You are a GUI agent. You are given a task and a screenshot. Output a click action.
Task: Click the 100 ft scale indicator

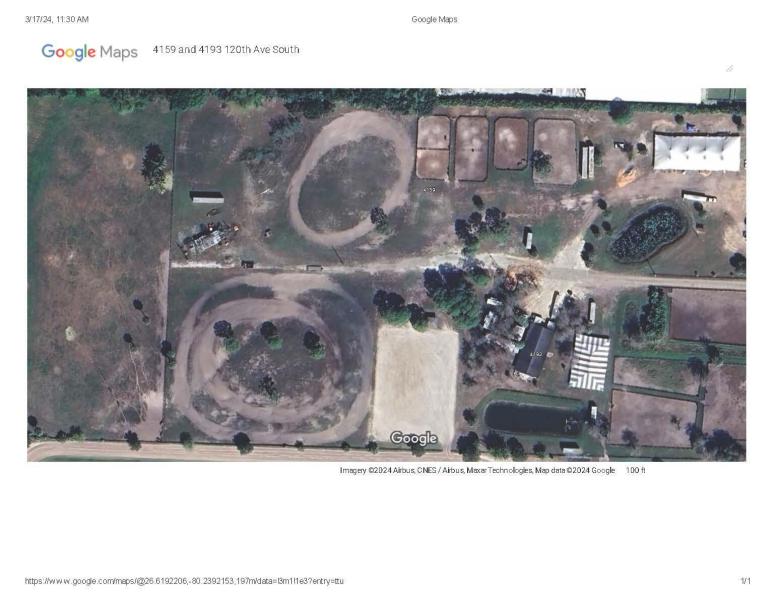[x=635, y=470]
